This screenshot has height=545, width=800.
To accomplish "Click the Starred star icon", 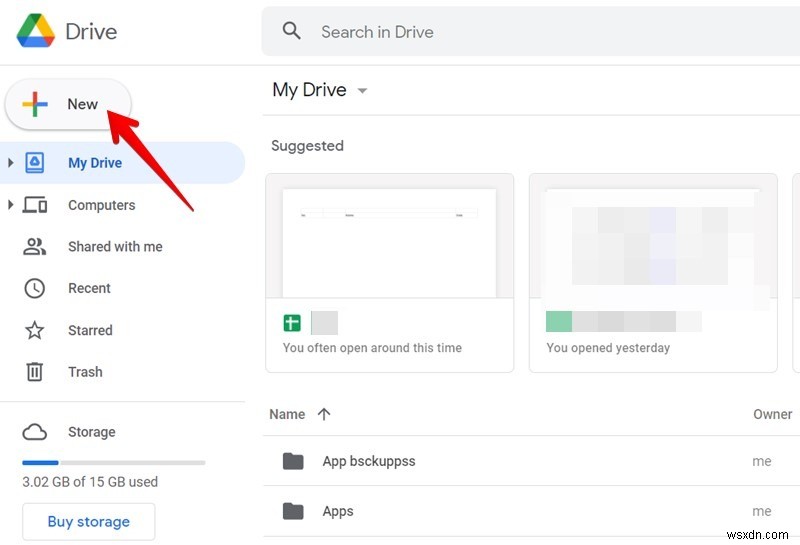I will point(35,330).
